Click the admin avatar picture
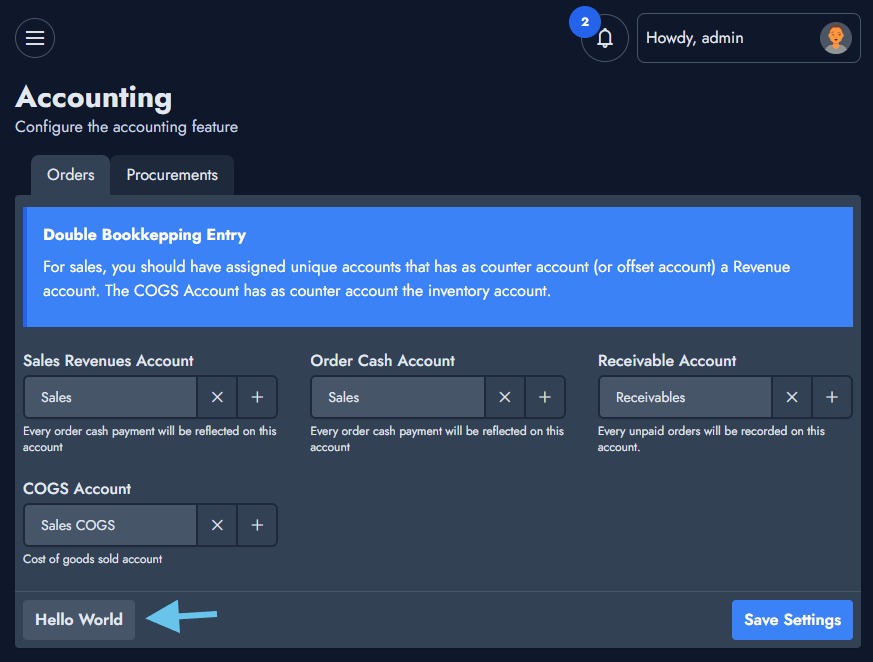873x662 pixels. (835, 38)
